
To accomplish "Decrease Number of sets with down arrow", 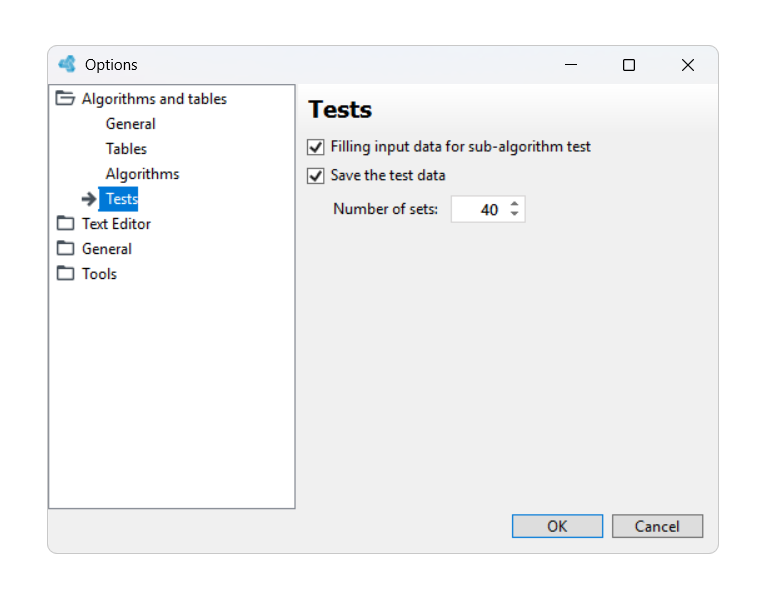I will point(514,214).
